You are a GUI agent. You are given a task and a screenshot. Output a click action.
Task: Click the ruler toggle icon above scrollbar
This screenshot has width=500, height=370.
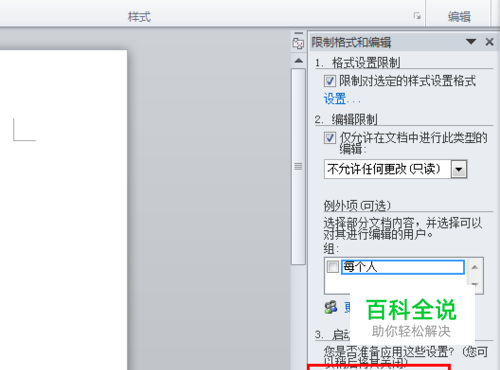[x=298, y=42]
